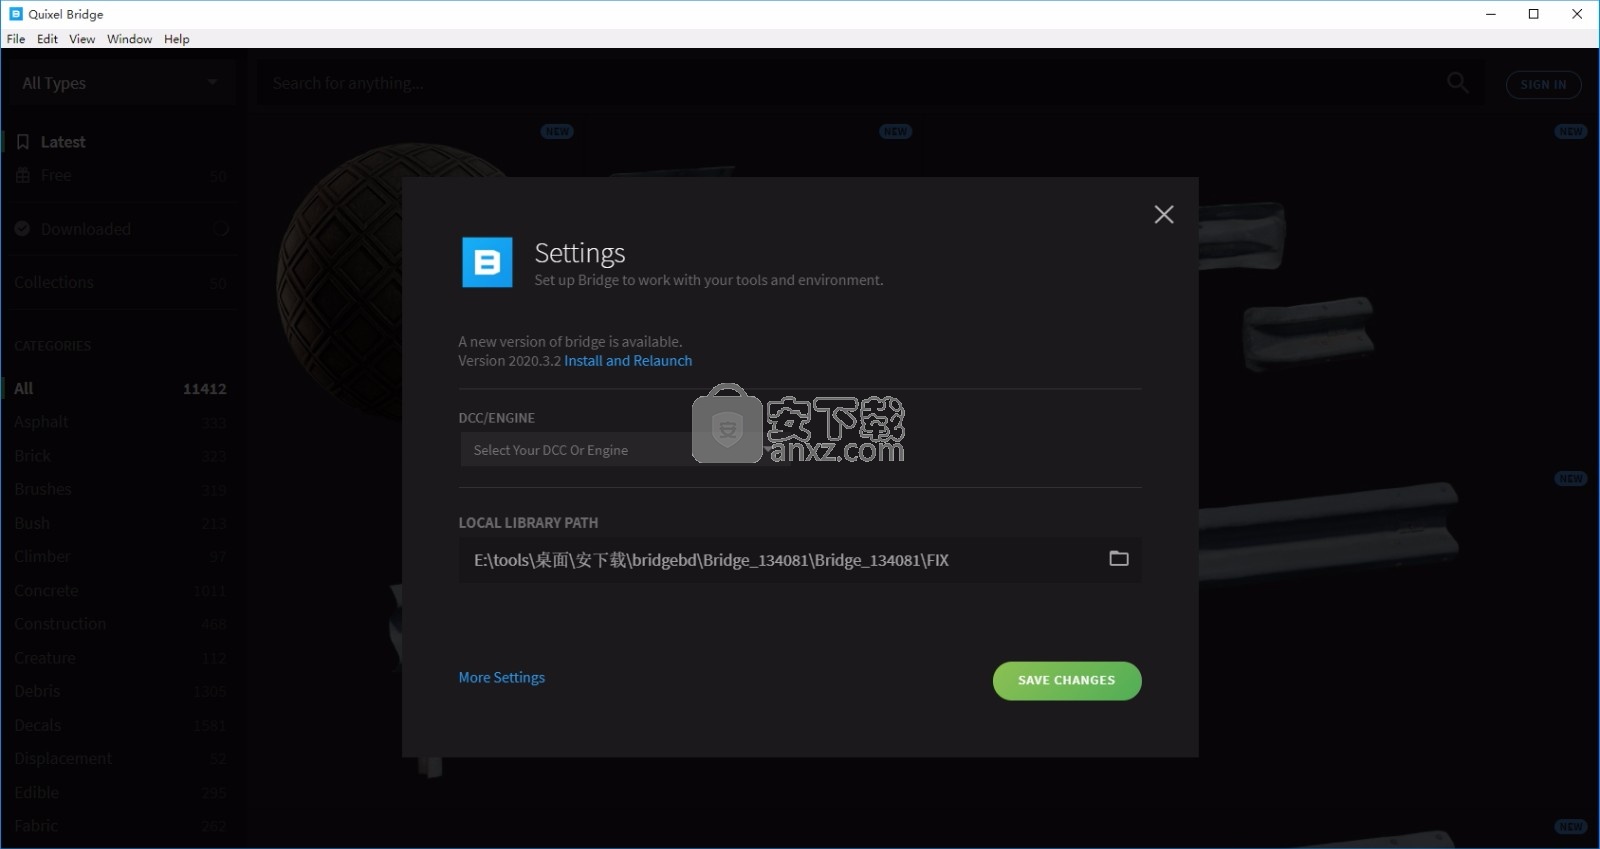
Task: Minimize the Quixel Bridge window
Action: (x=1491, y=14)
